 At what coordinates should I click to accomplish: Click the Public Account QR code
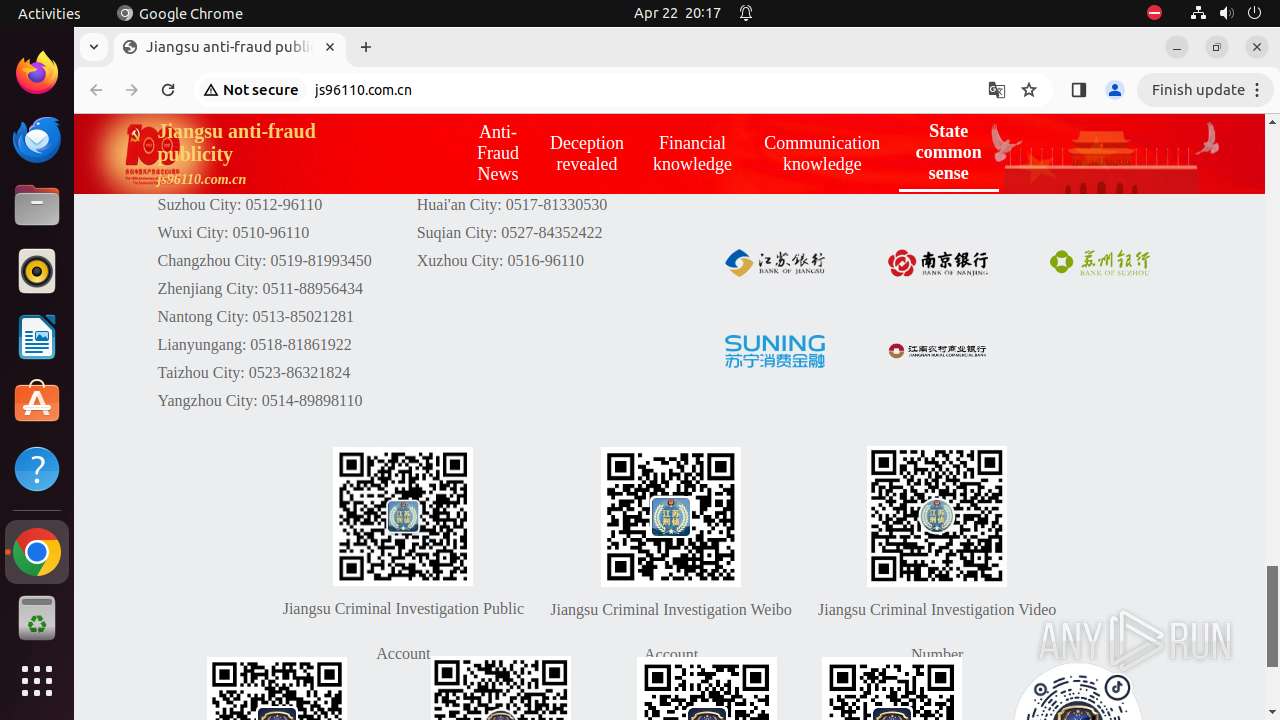pos(403,516)
